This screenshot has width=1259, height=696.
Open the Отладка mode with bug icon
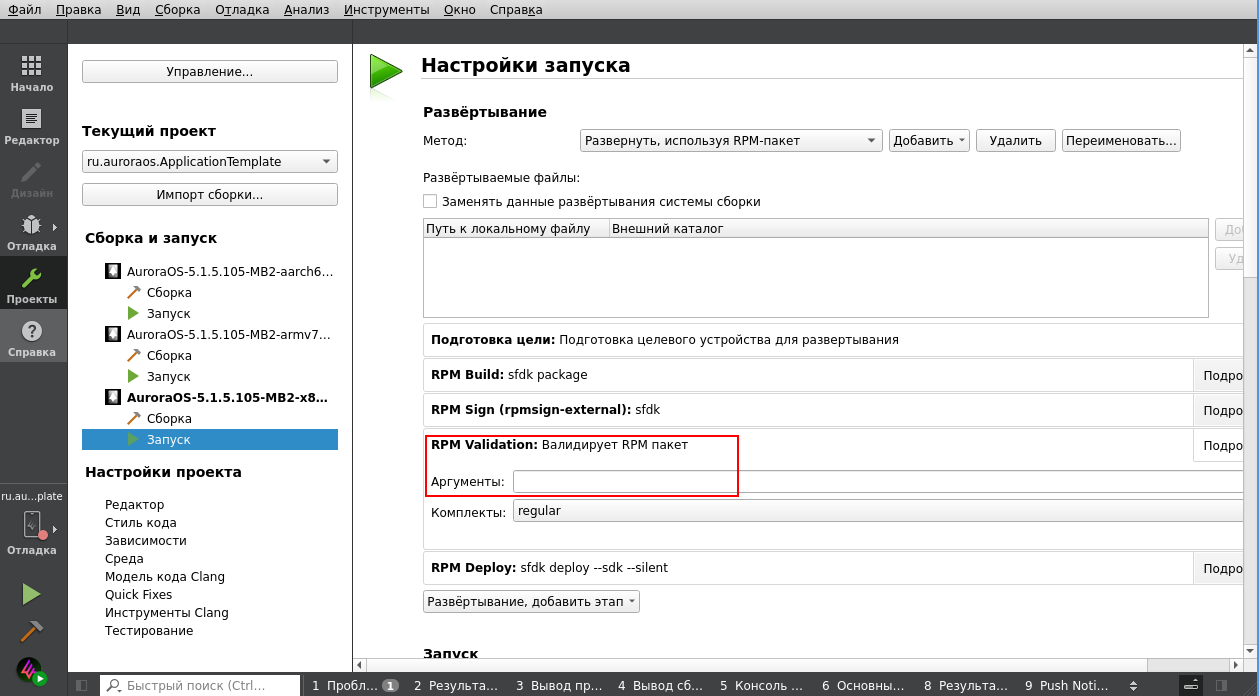tap(31, 232)
